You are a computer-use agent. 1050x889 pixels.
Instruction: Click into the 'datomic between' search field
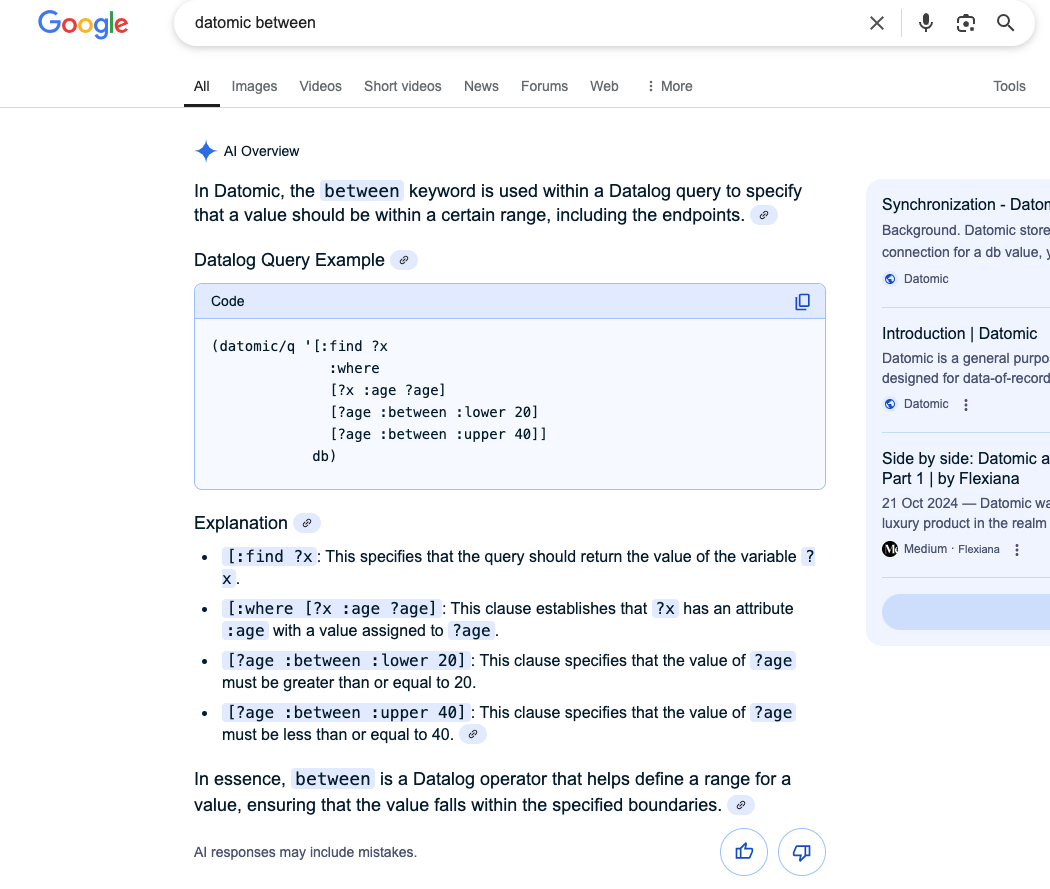(522, 23)
